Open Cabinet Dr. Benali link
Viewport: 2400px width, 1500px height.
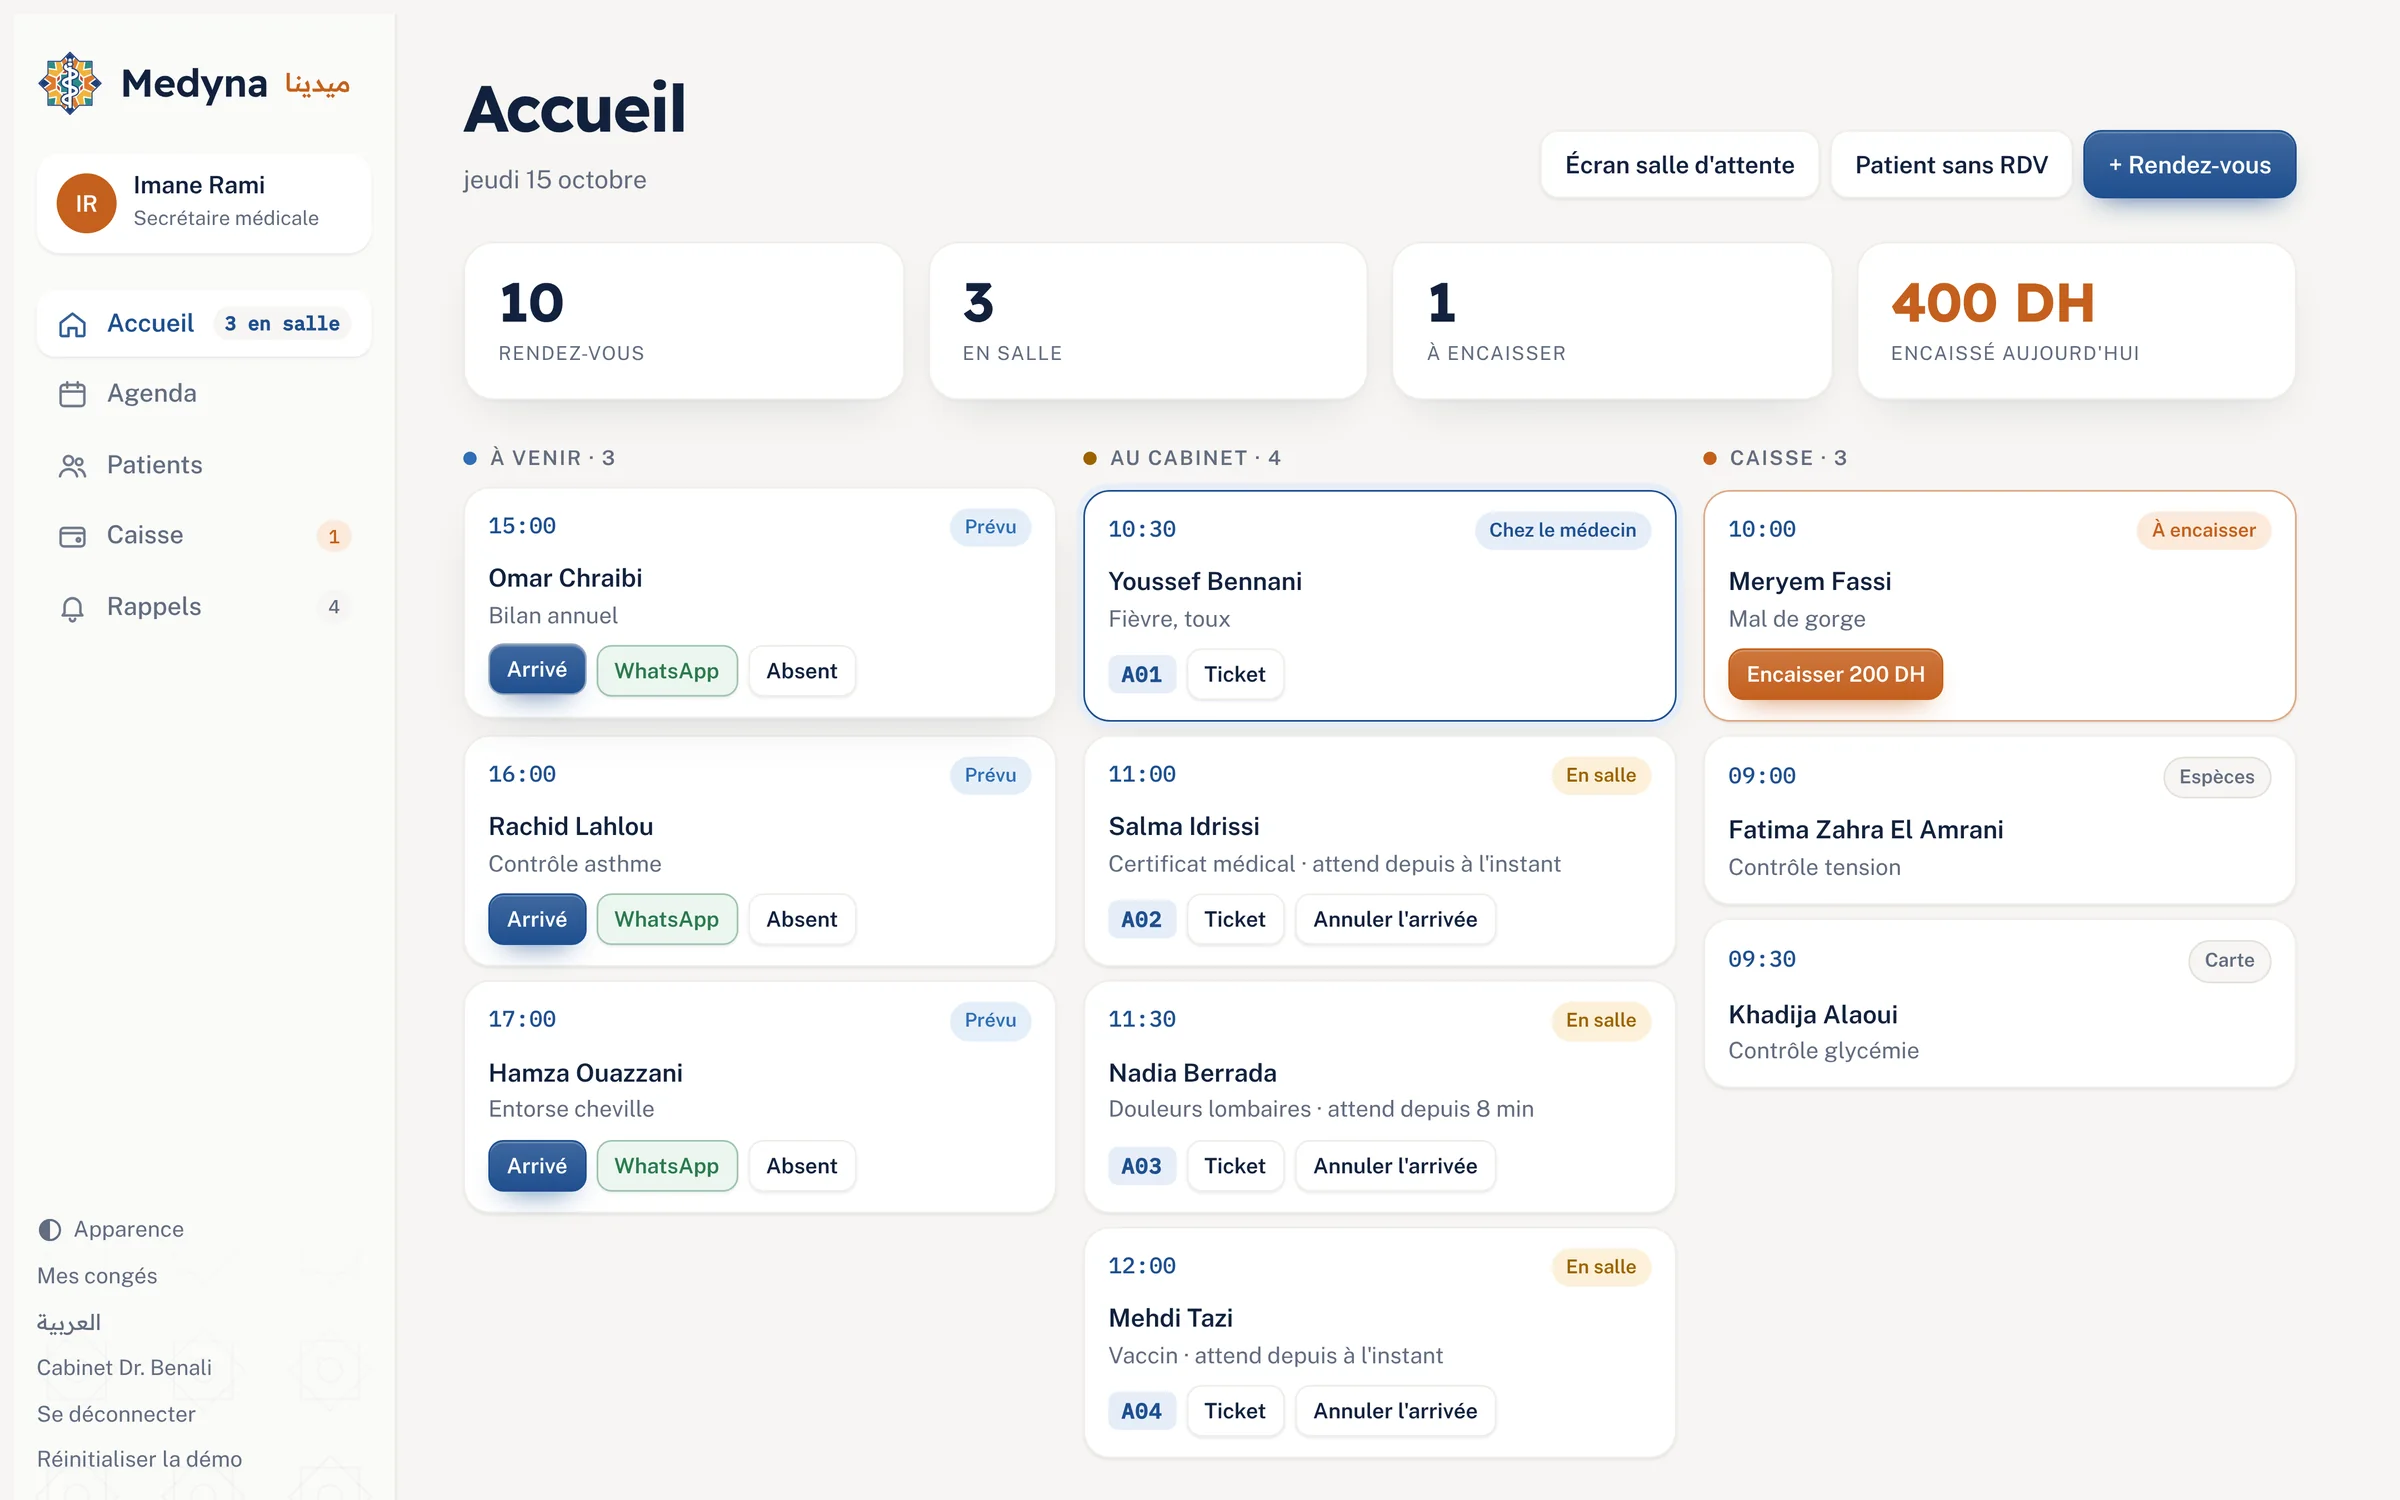(124, 1367)
